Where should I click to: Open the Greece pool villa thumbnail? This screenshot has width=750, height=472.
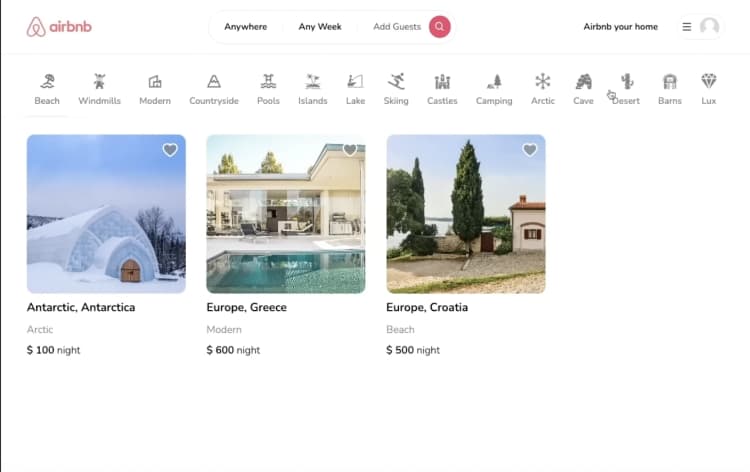pos(285,214)
